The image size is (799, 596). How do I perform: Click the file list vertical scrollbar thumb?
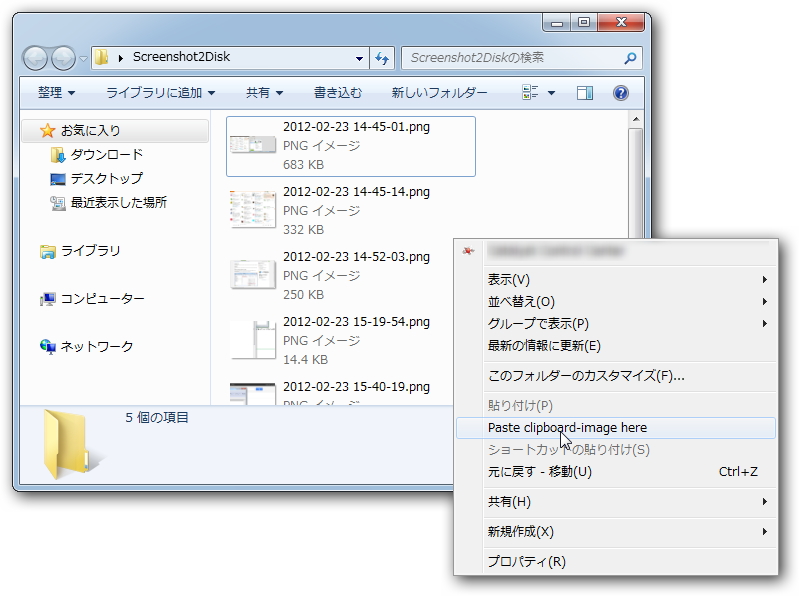point(635,182)
